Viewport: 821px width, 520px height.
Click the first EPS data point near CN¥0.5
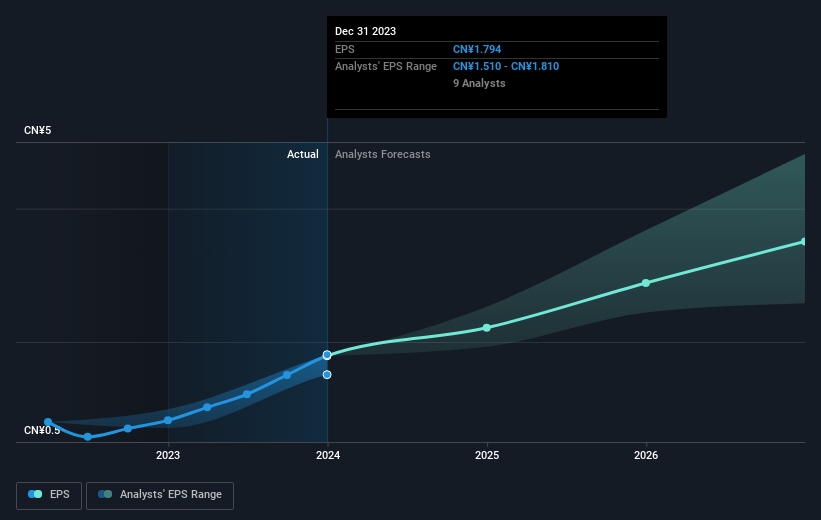pyautogui.click(x=48, y=422)
